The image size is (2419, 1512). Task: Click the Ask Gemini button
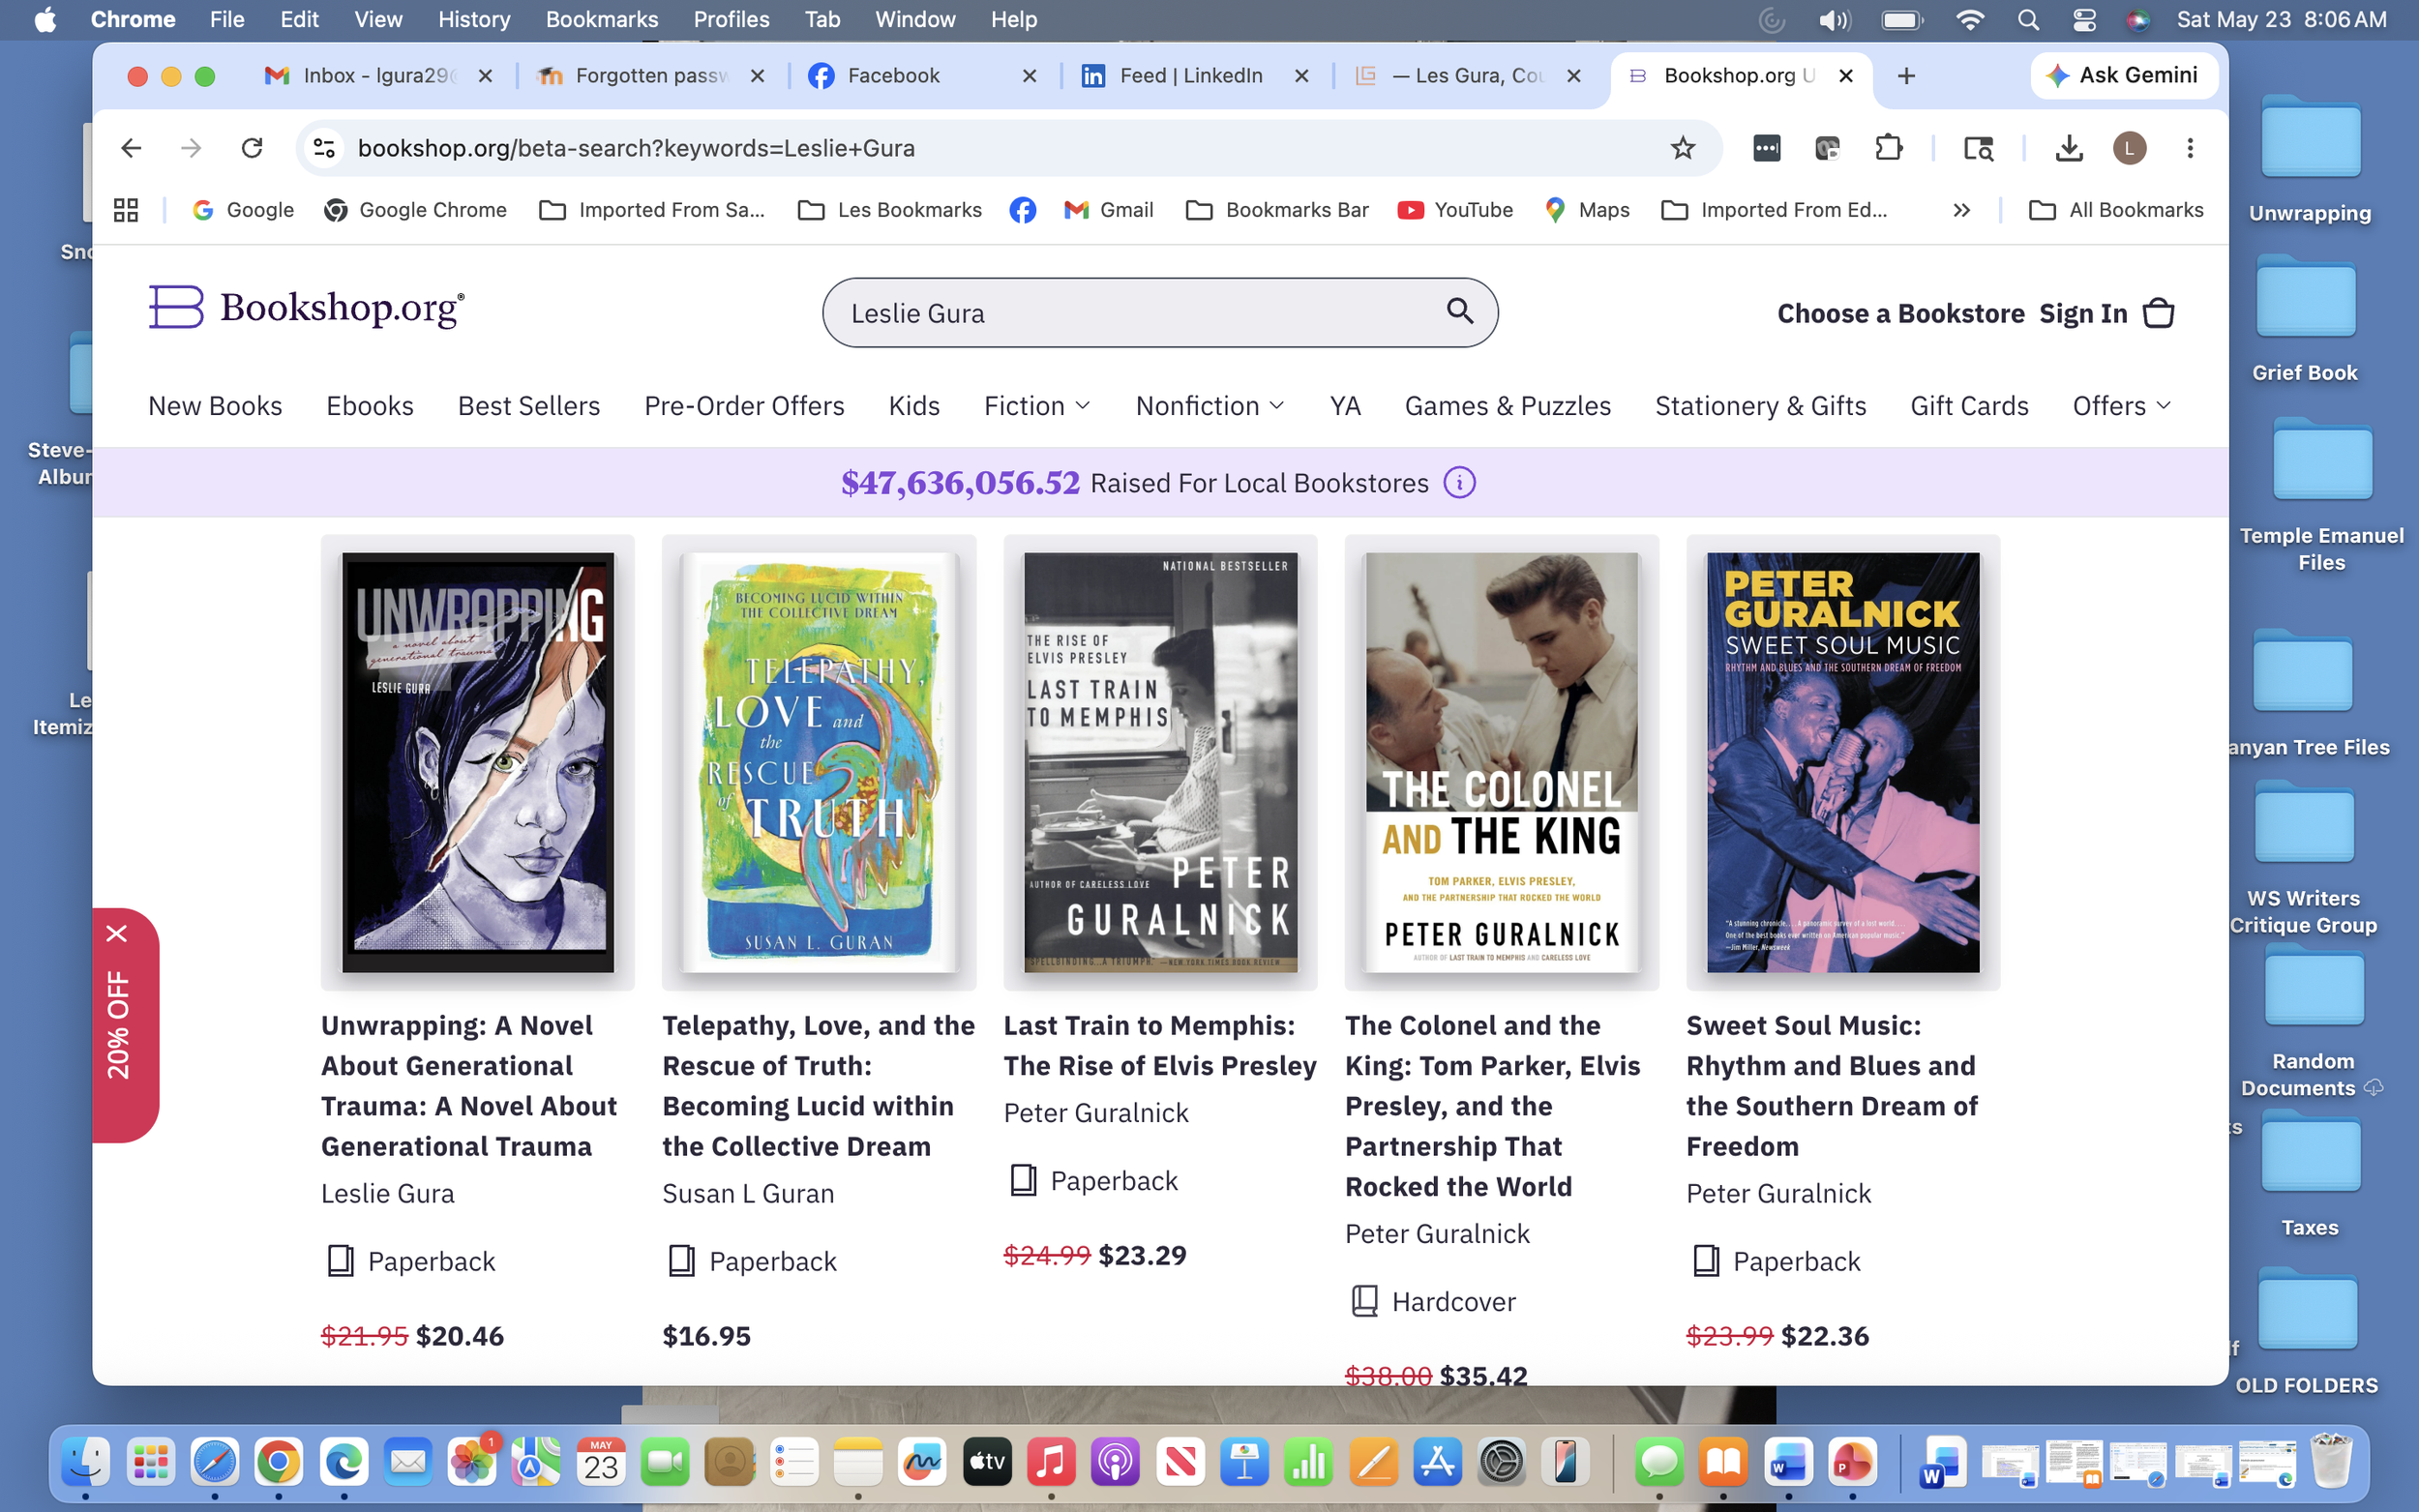[x=2123, y=75]
